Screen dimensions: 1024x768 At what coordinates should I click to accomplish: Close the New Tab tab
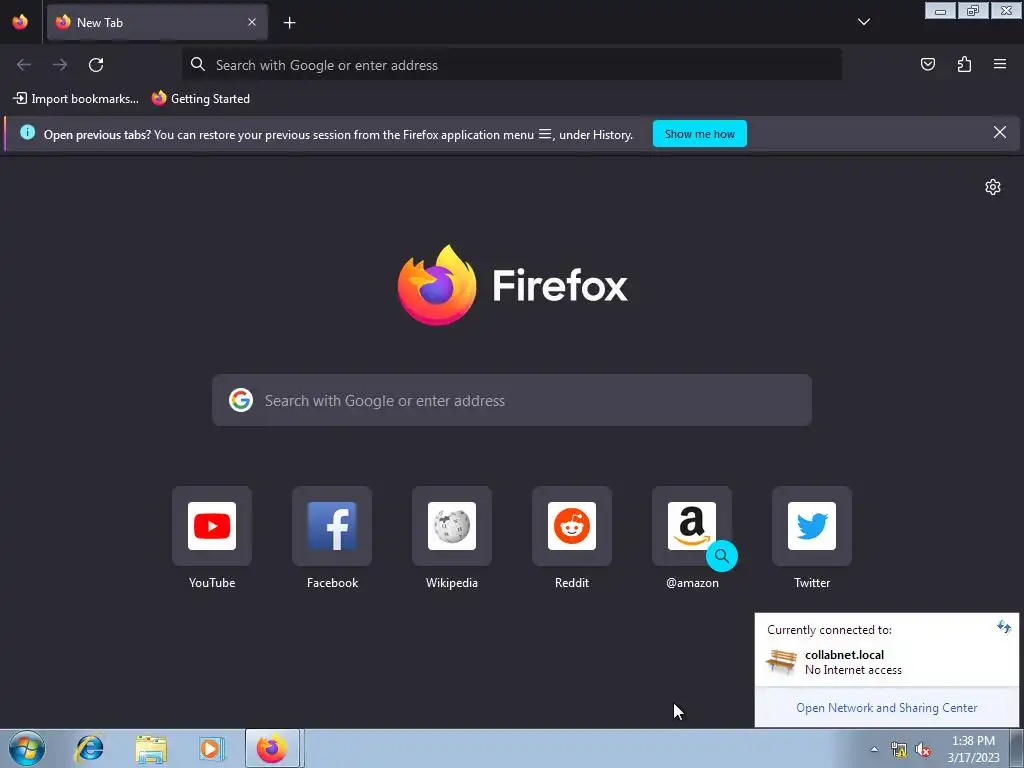[x=251, y=22]
